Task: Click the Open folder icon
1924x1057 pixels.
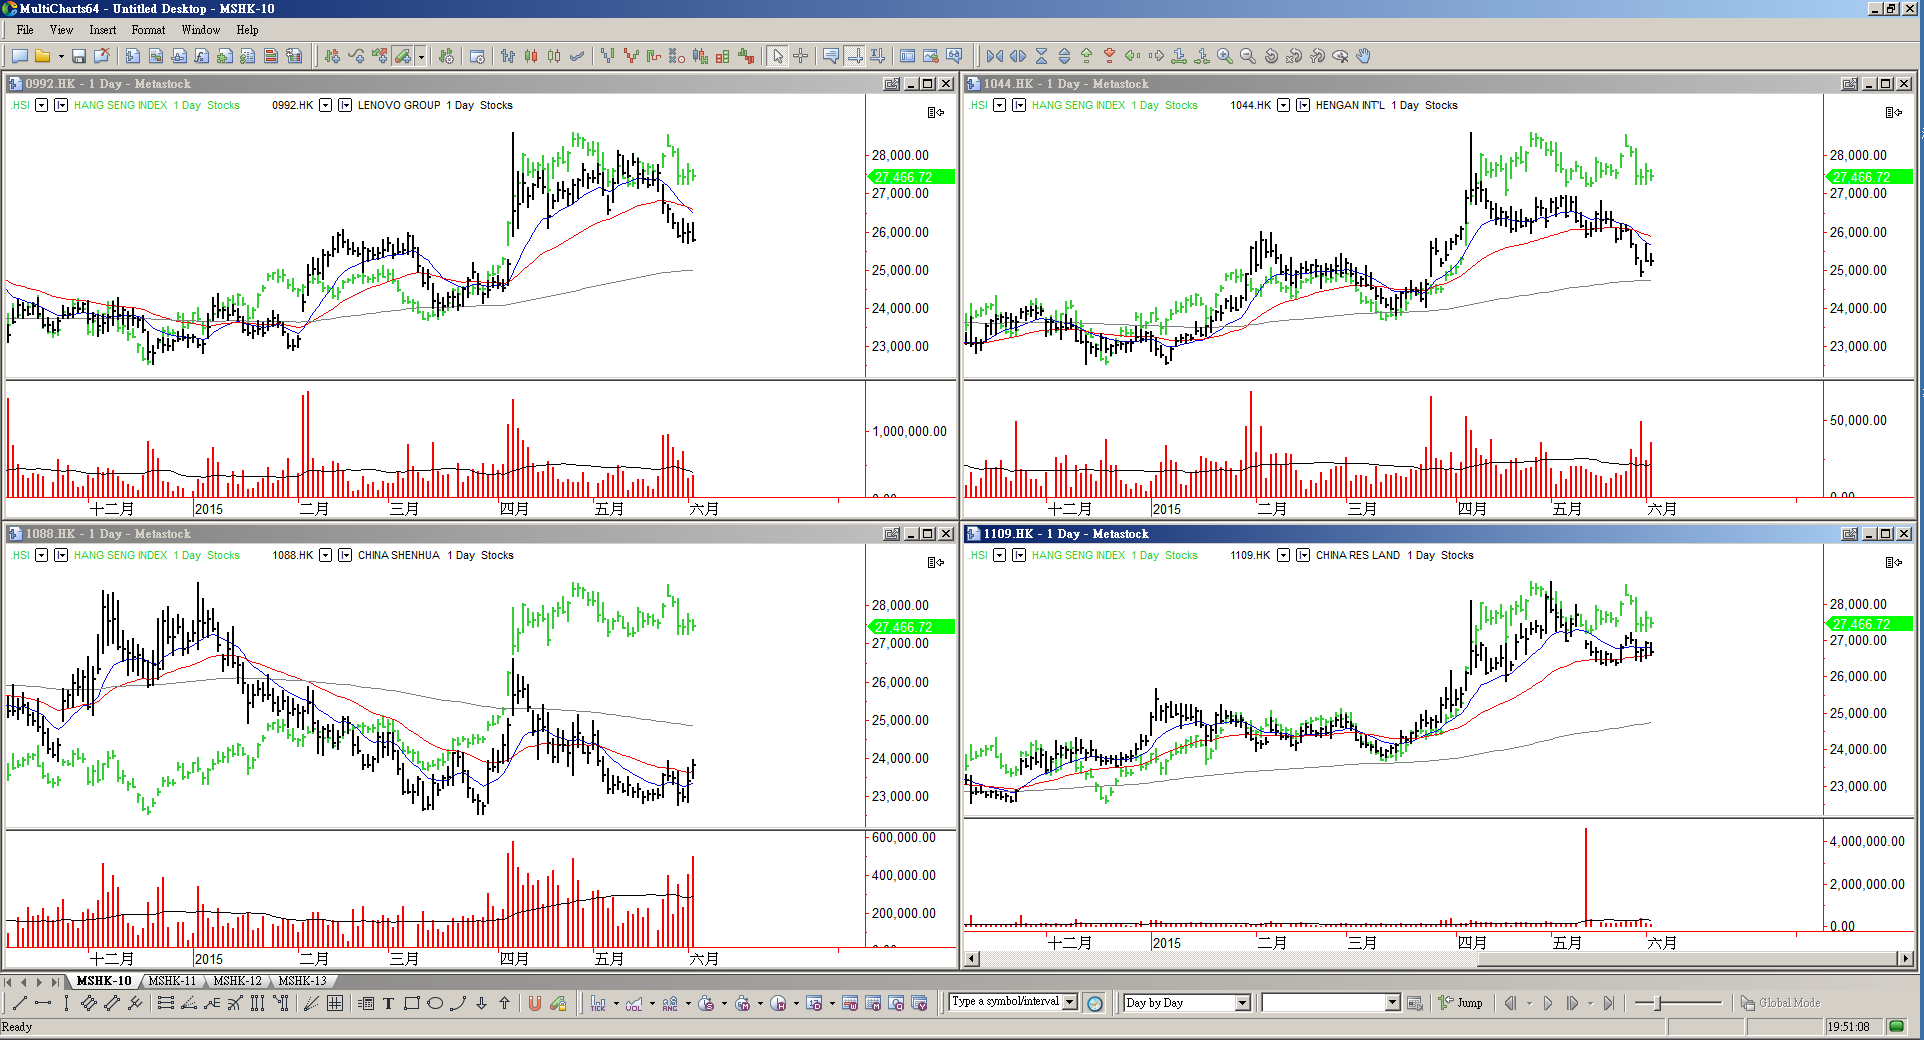Action: tap(42, 57)
